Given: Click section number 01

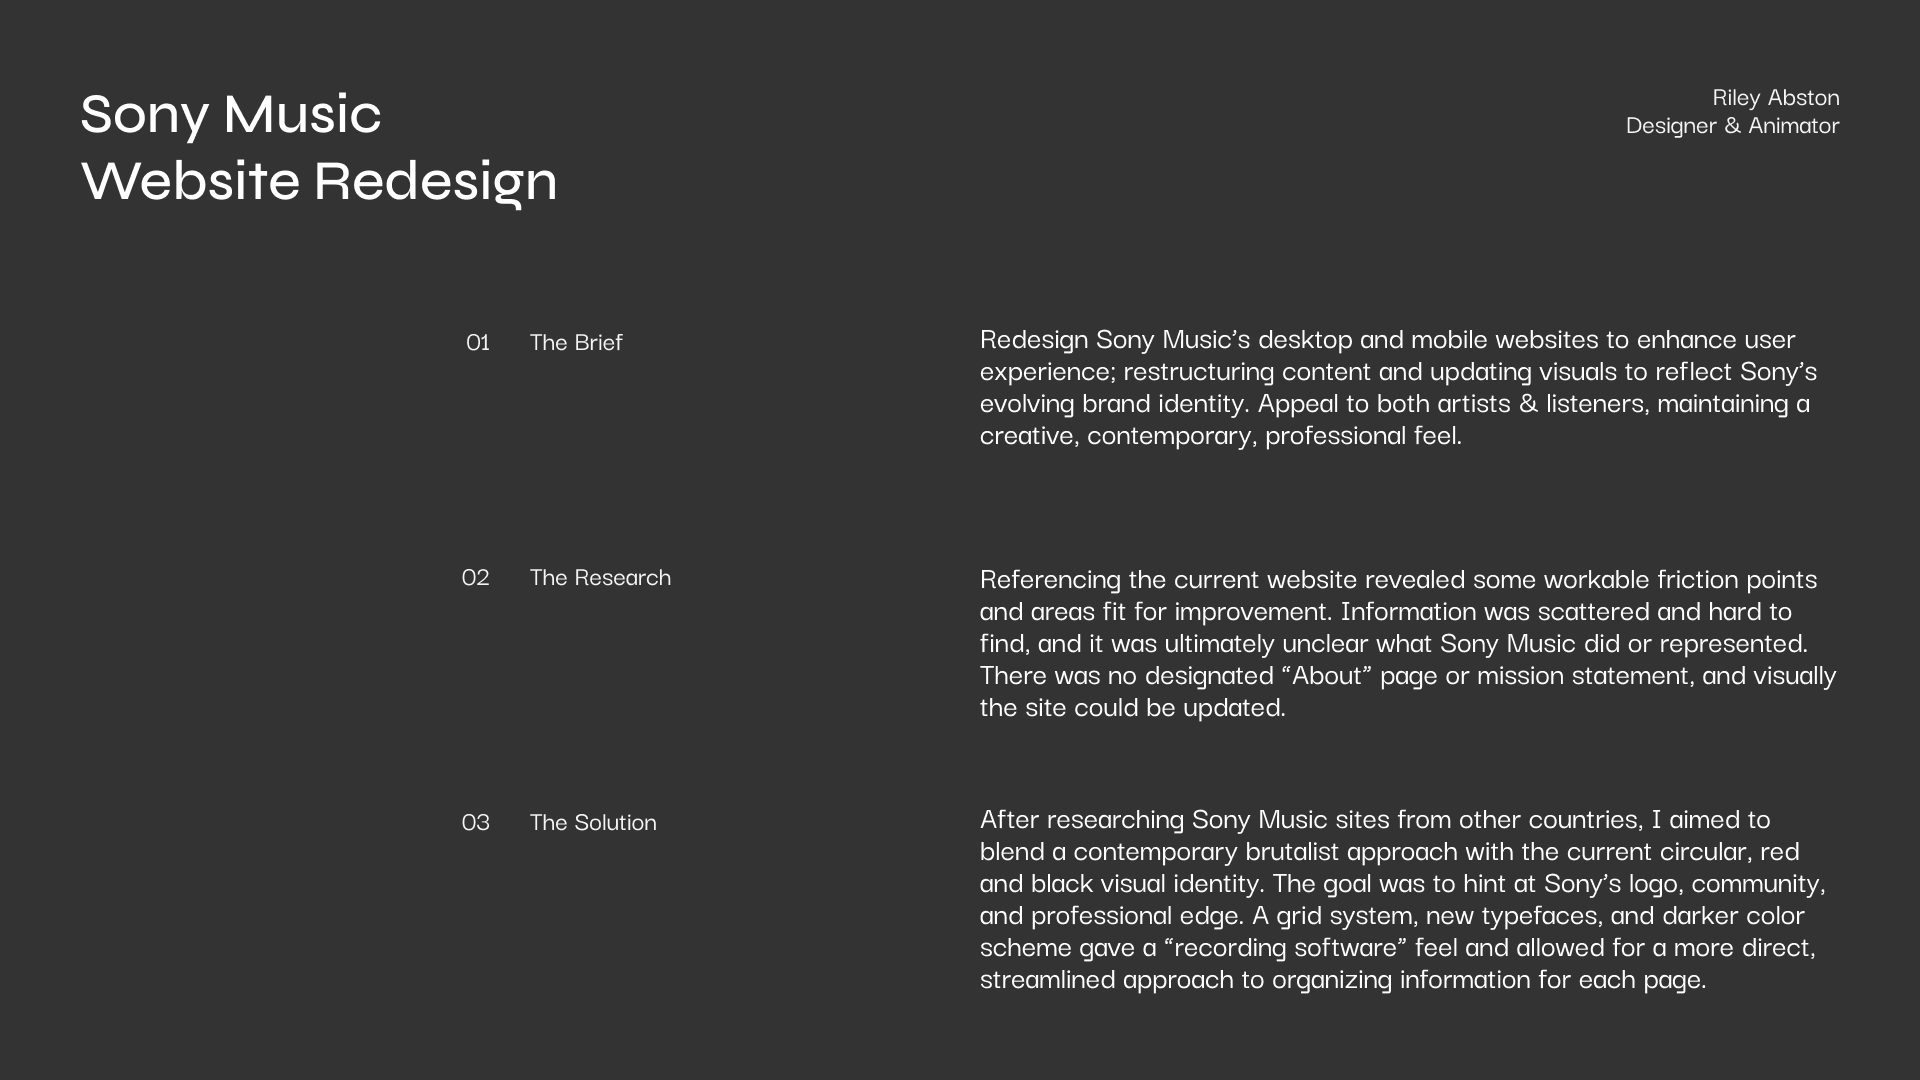Looking at the screenshot, I should (478, 342).
